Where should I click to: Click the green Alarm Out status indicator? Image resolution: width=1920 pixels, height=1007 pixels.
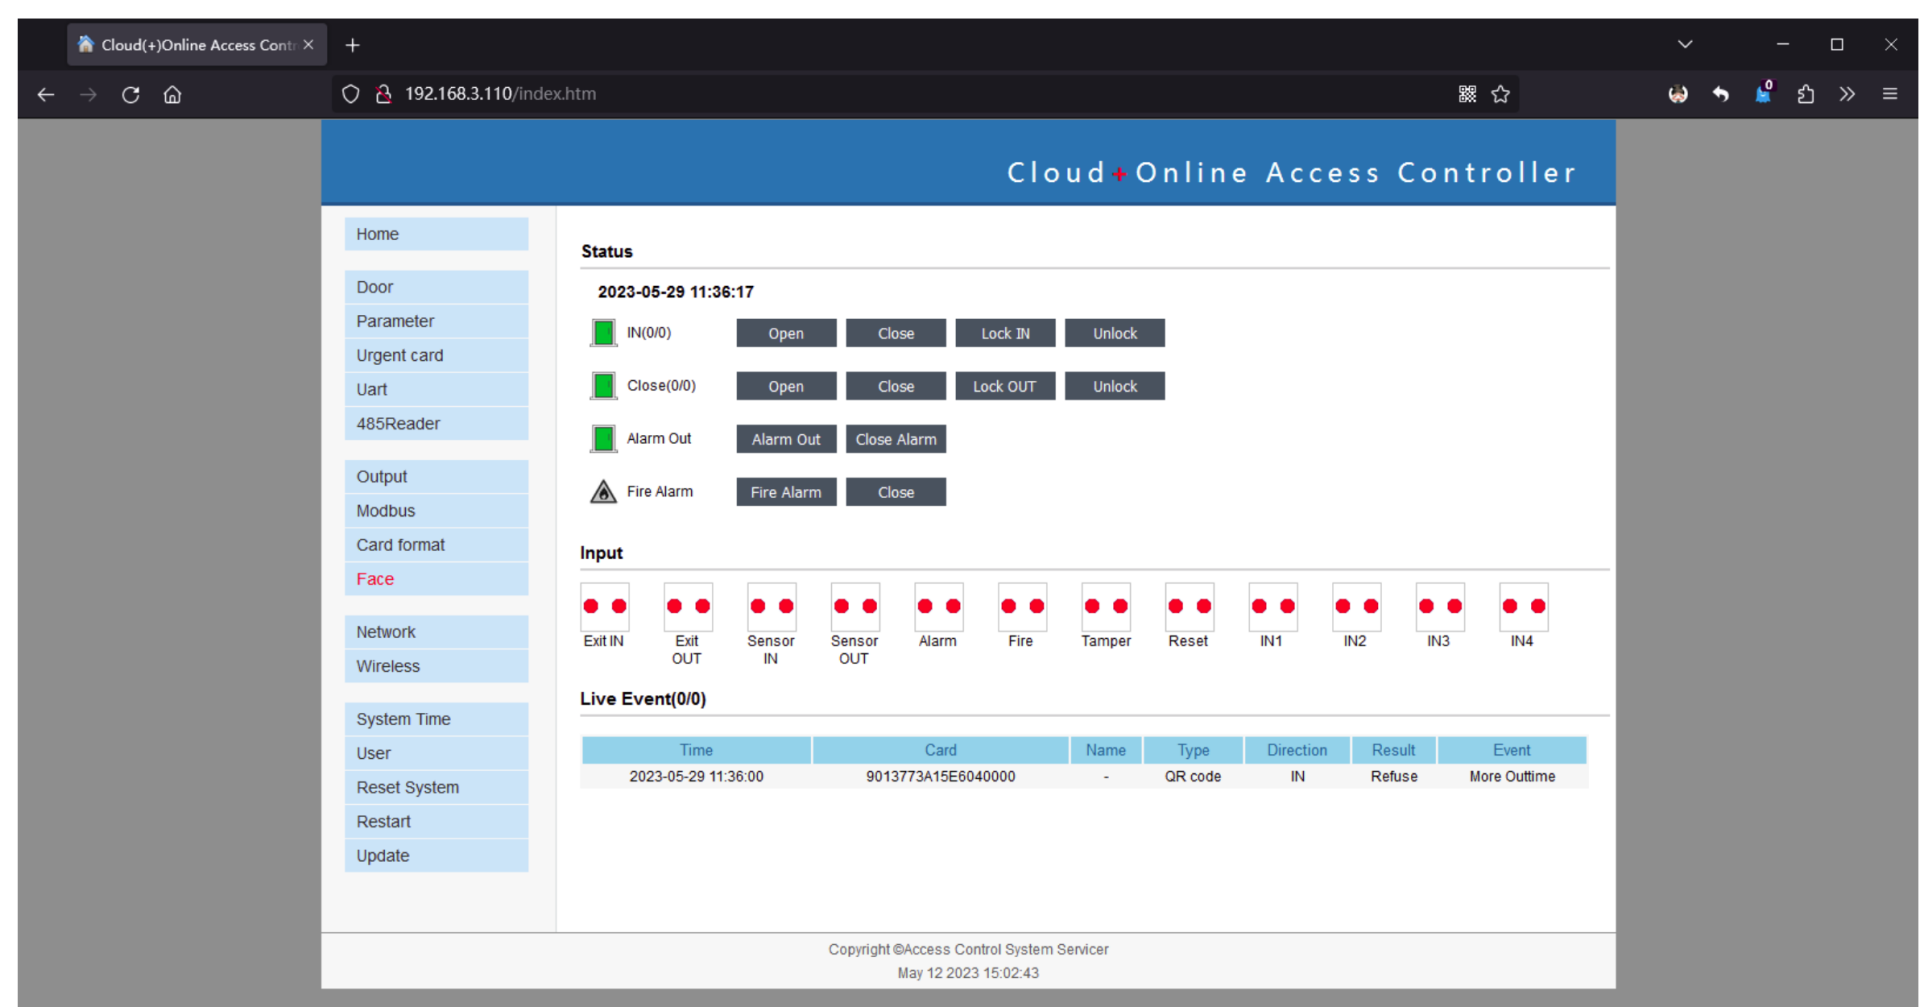[x=603, y=439]
